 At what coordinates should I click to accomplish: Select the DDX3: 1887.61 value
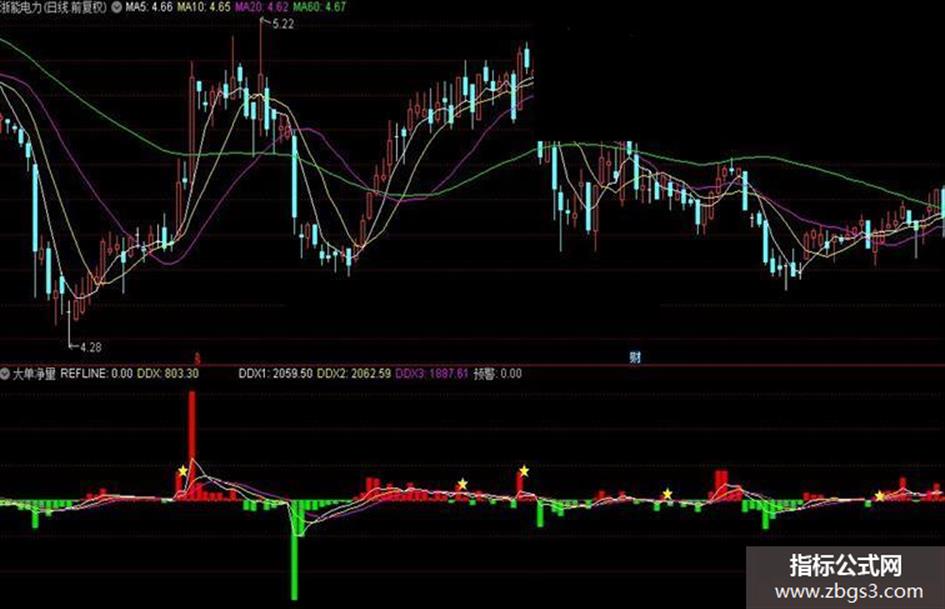tap(432, 374)
